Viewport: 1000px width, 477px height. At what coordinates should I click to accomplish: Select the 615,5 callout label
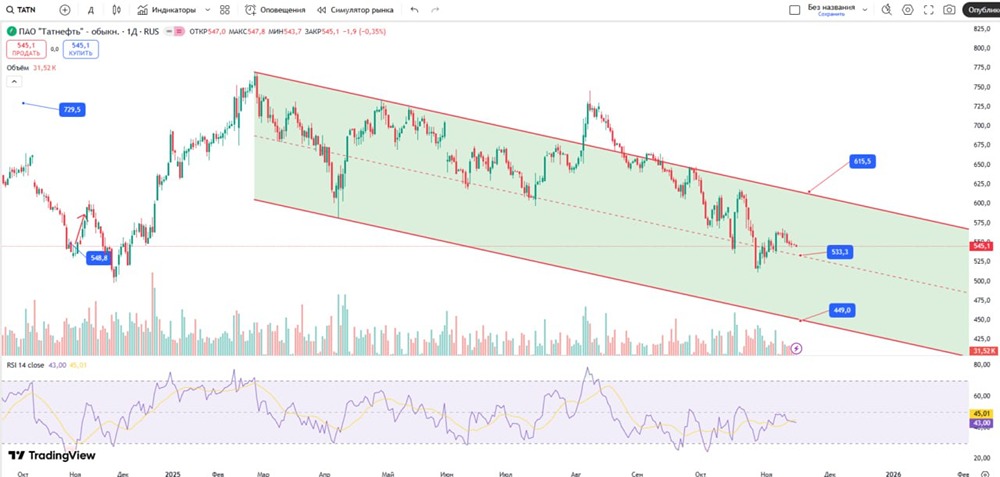pos(861,162)
